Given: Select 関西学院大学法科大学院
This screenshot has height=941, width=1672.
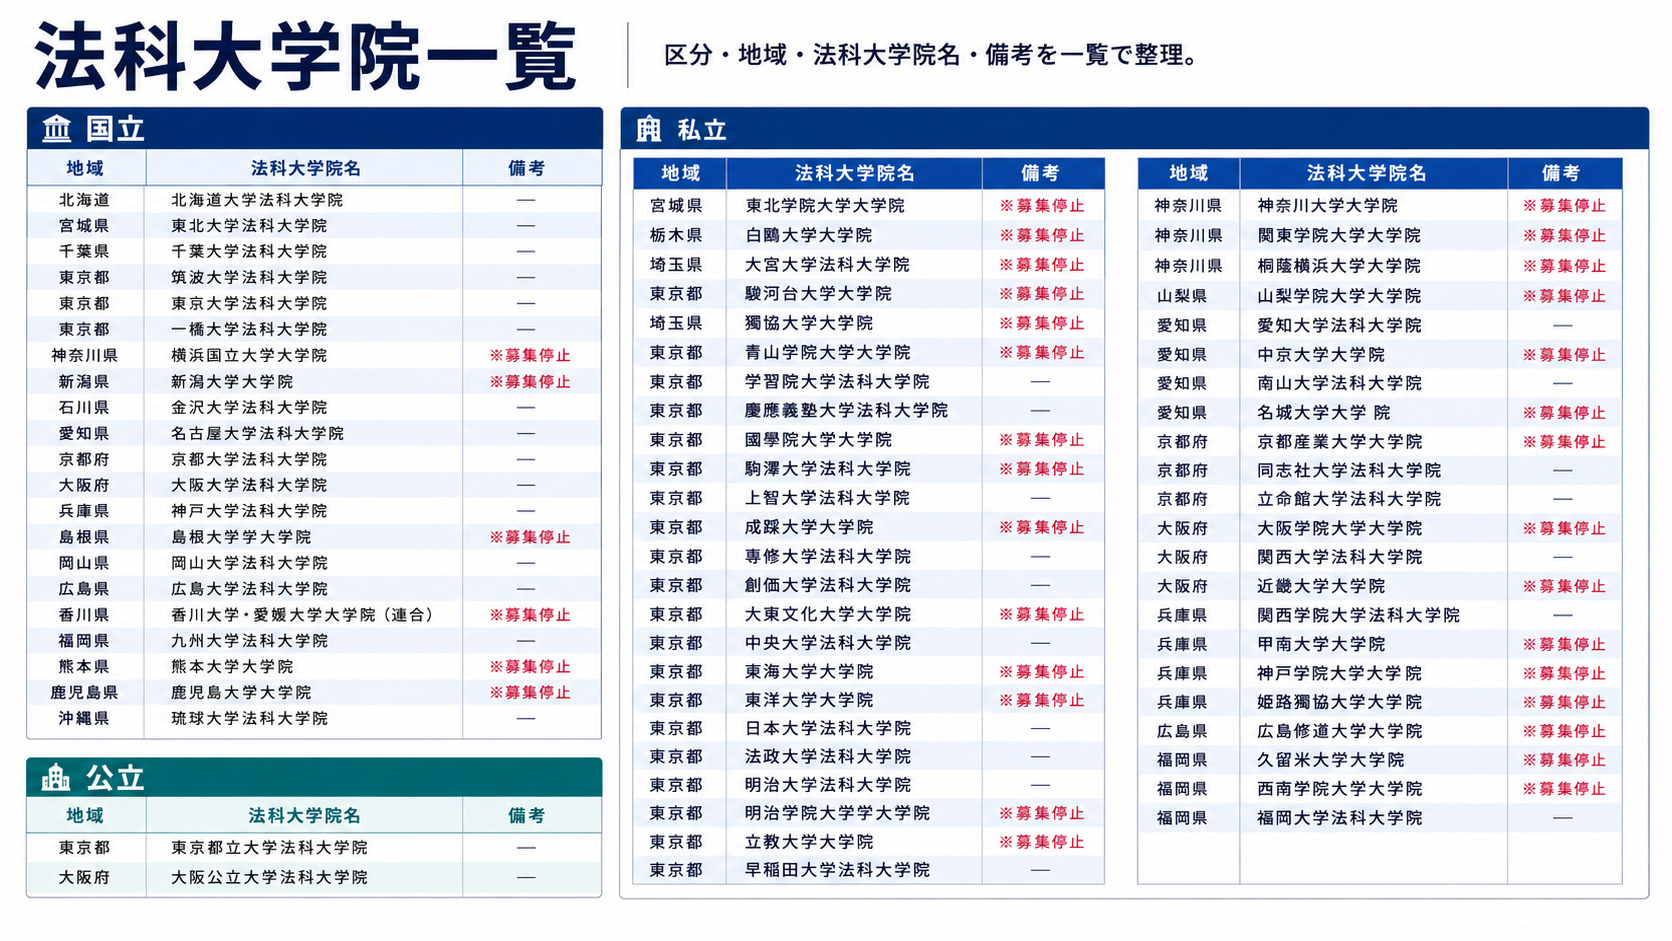Looking at the screenshot, I should (1358, 615).
